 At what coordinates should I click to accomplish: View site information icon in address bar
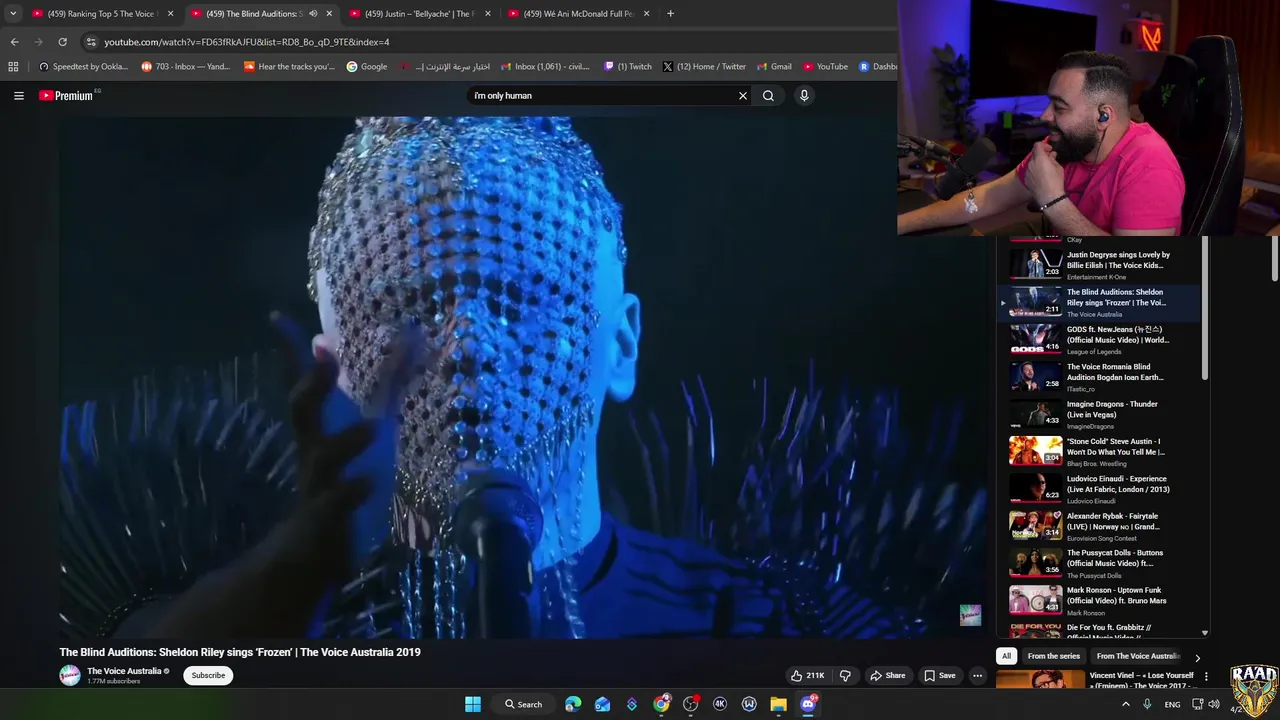click(91, 42)
